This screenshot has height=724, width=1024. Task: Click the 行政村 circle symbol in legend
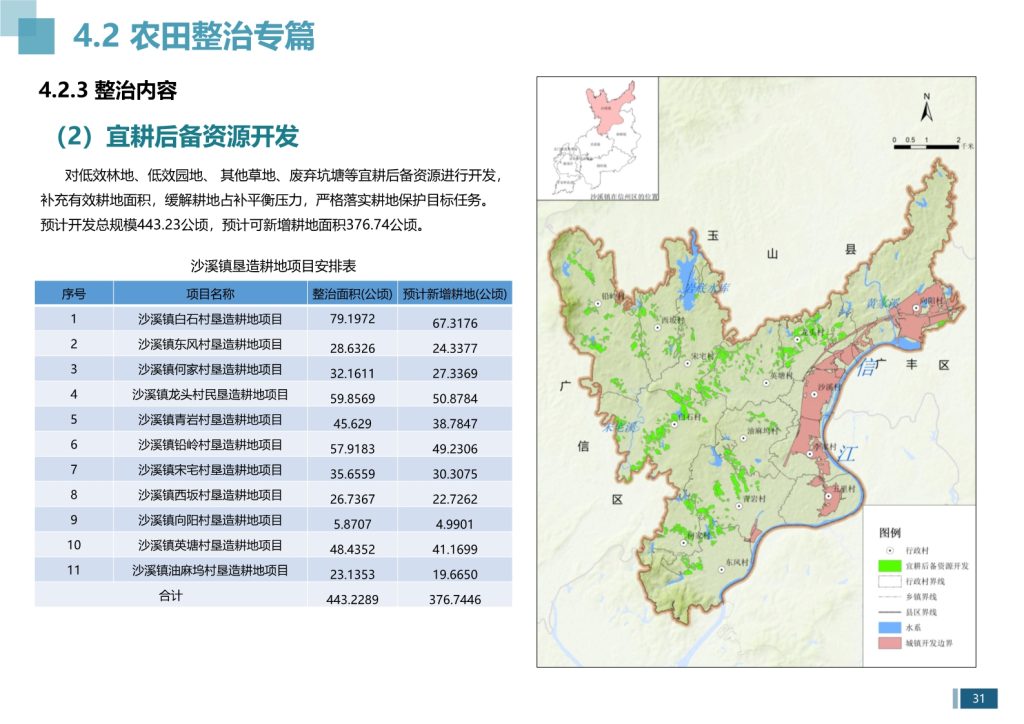coord(885,550)
